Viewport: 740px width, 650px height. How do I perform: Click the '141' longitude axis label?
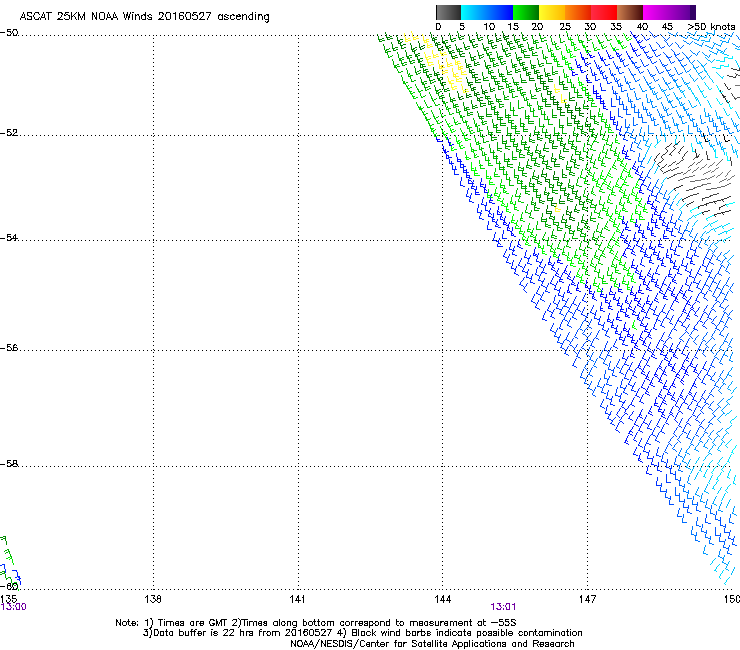pyautogui.click(x=297, y=599)
